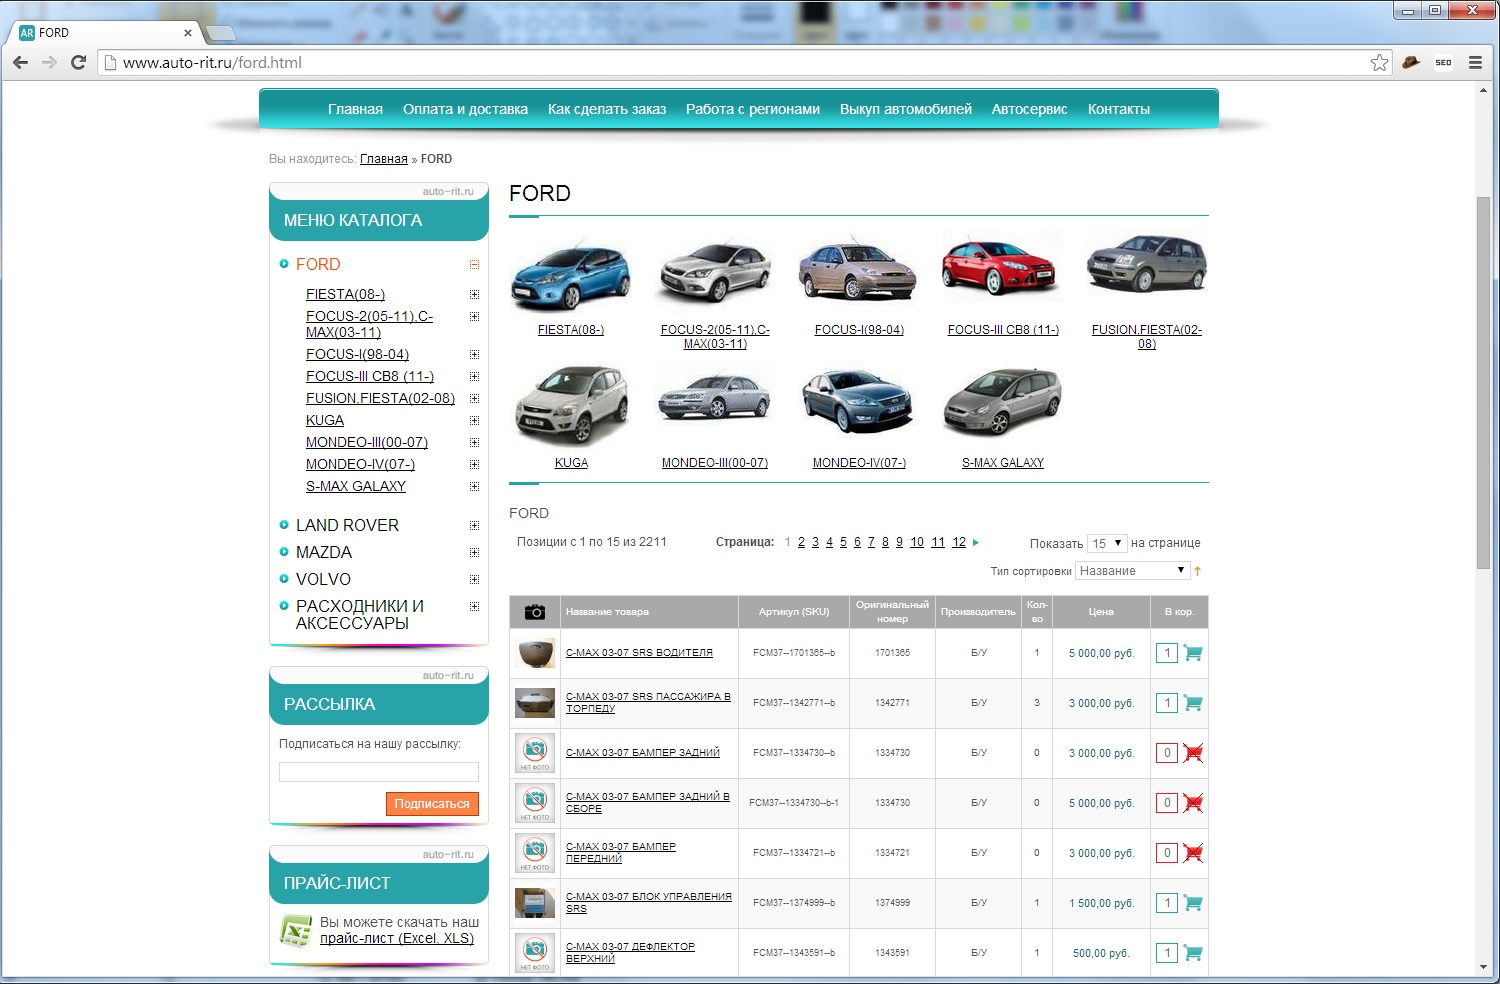Expand the KUGA tree node
This screenshot has width=1500, height=984.
point(474,421)
